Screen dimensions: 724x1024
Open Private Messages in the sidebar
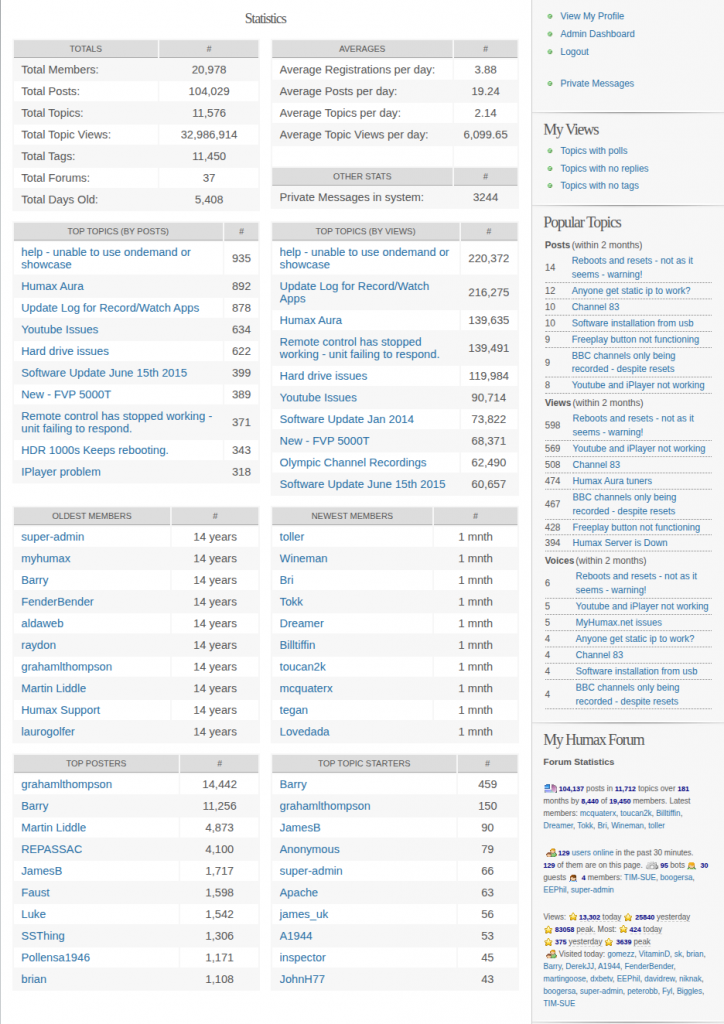coord(597,84)
